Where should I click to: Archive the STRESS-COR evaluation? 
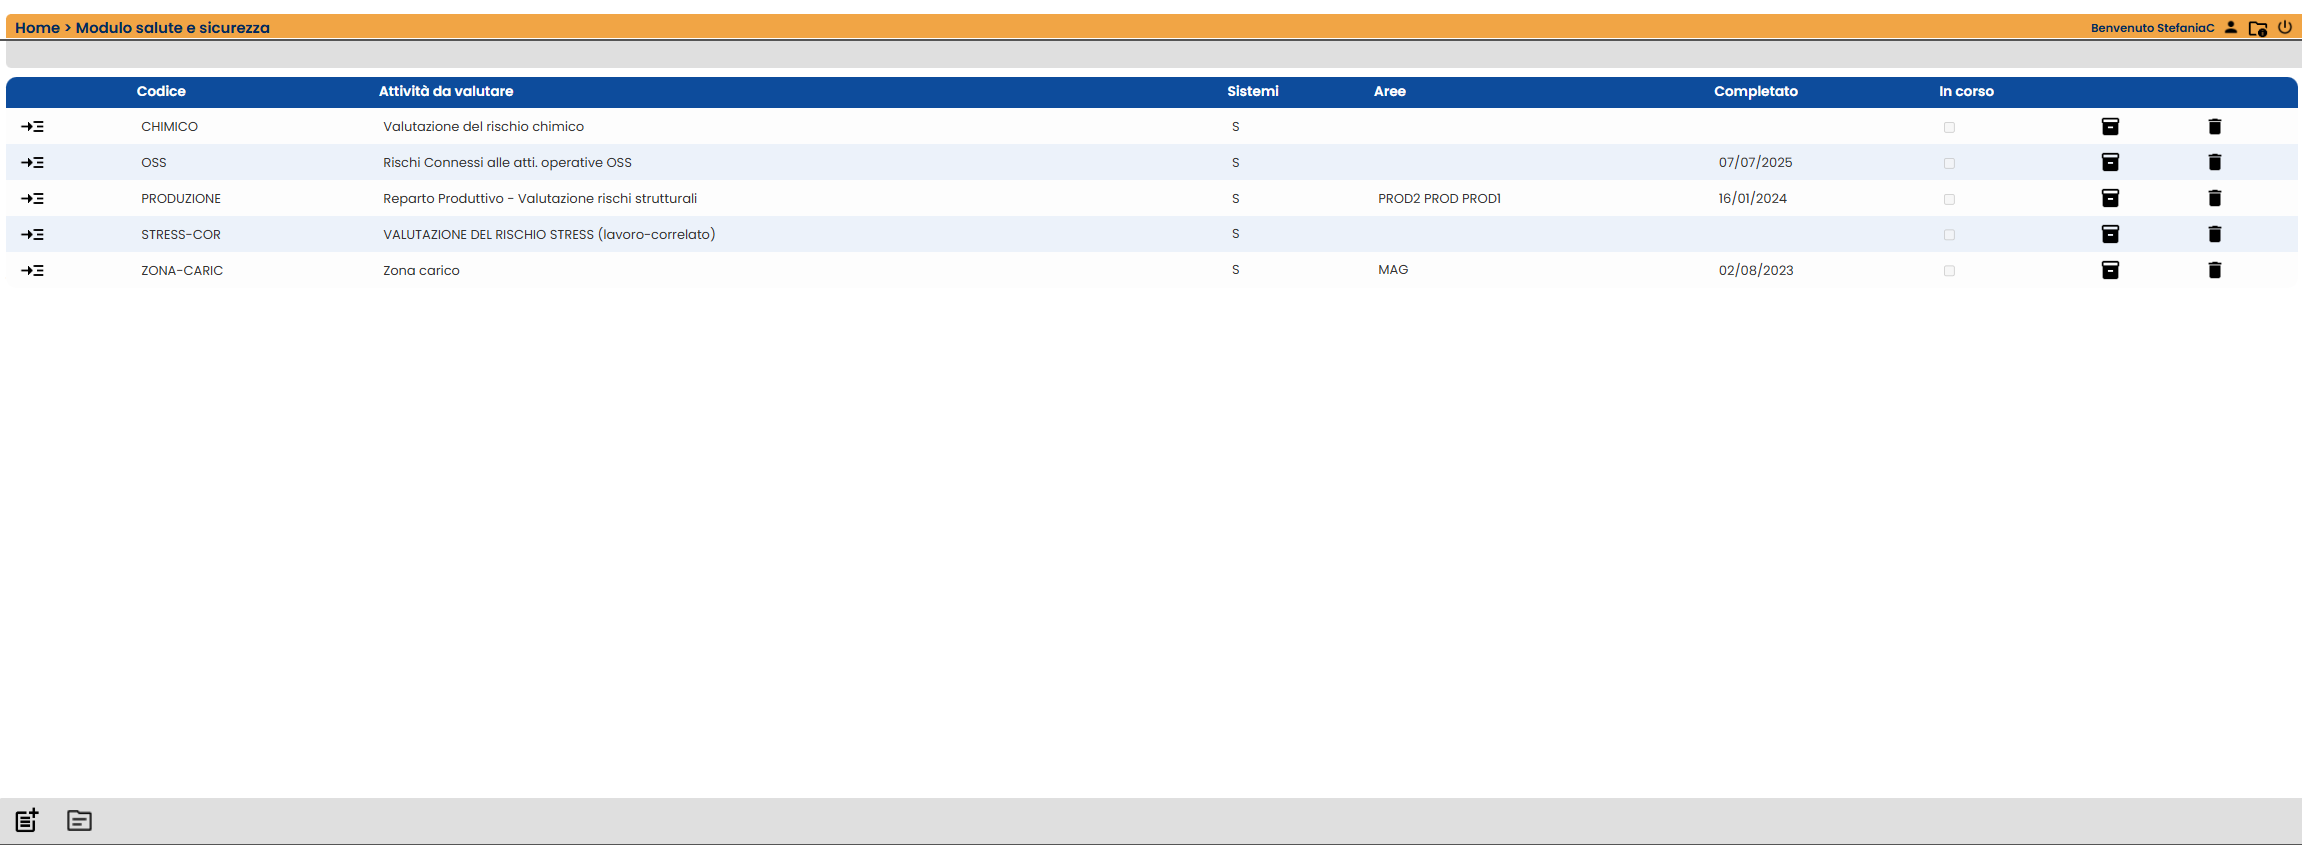[x=2110, y=234]
